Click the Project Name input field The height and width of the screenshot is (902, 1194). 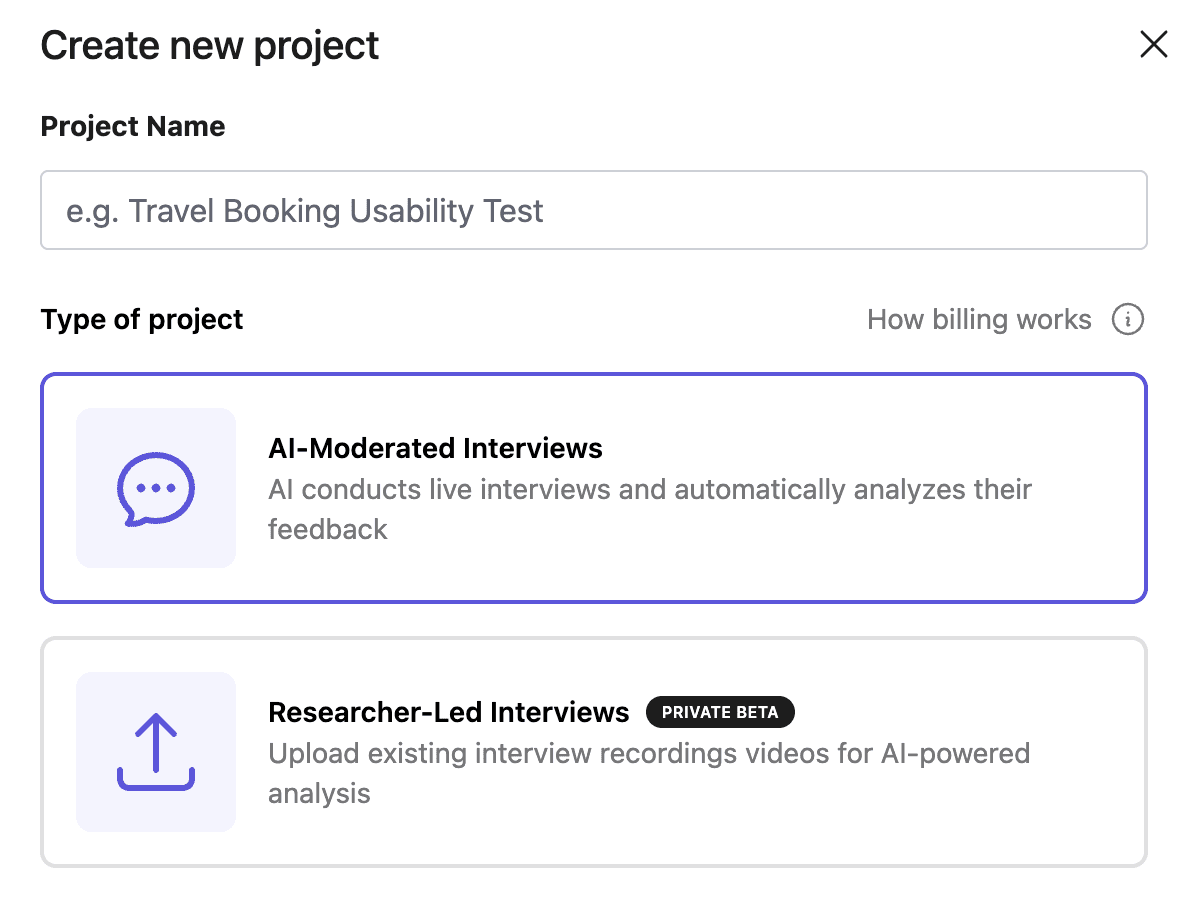[x=594, y=210]
